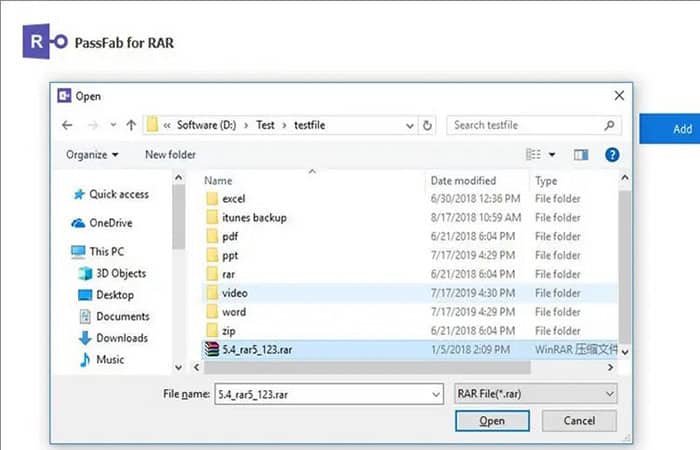Select the pdf folder
This screenshot has width=700, height=450.
click(x=410, y=236)
